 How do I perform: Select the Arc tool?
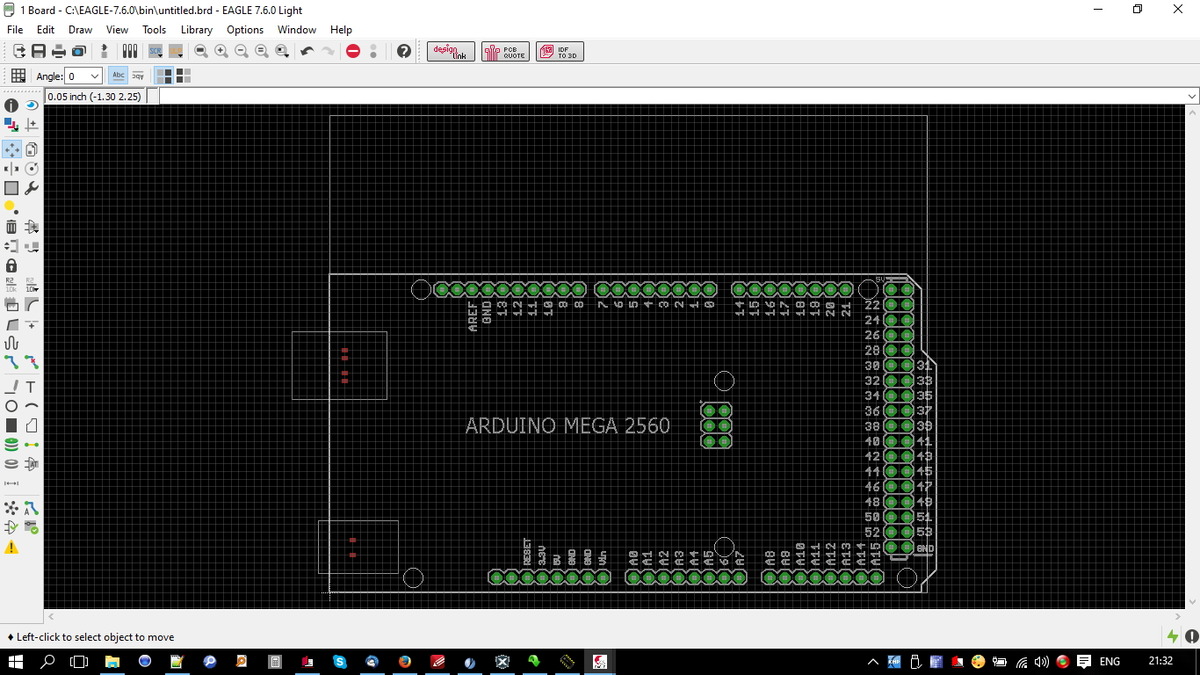click(31, 406)
